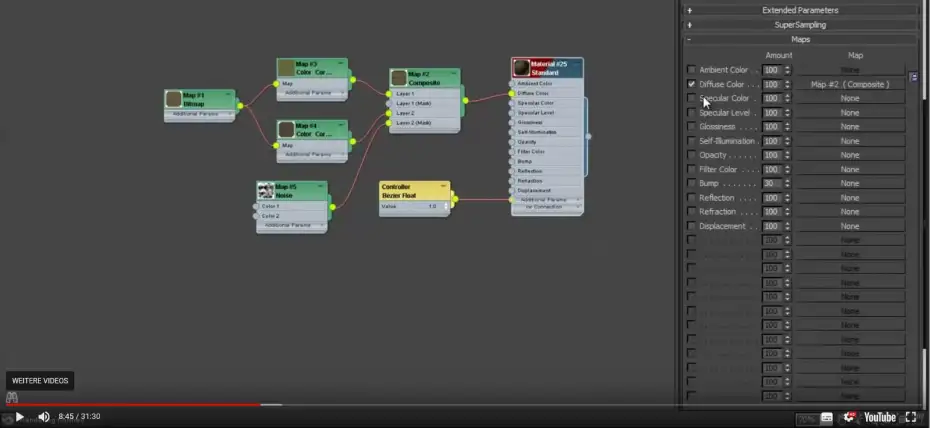
Task: Select the Map #5 Noise node thumbnail
Action: [266, 190]
